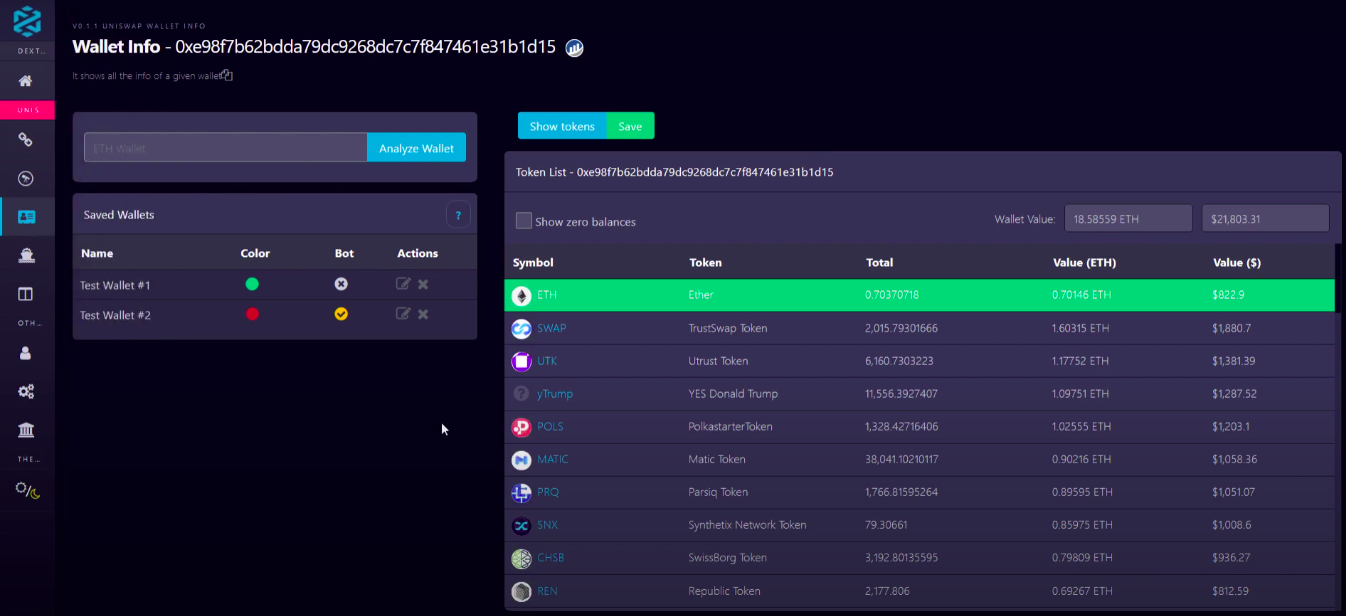Click the TrustSwap SWAP token logo

pos(521,329)
